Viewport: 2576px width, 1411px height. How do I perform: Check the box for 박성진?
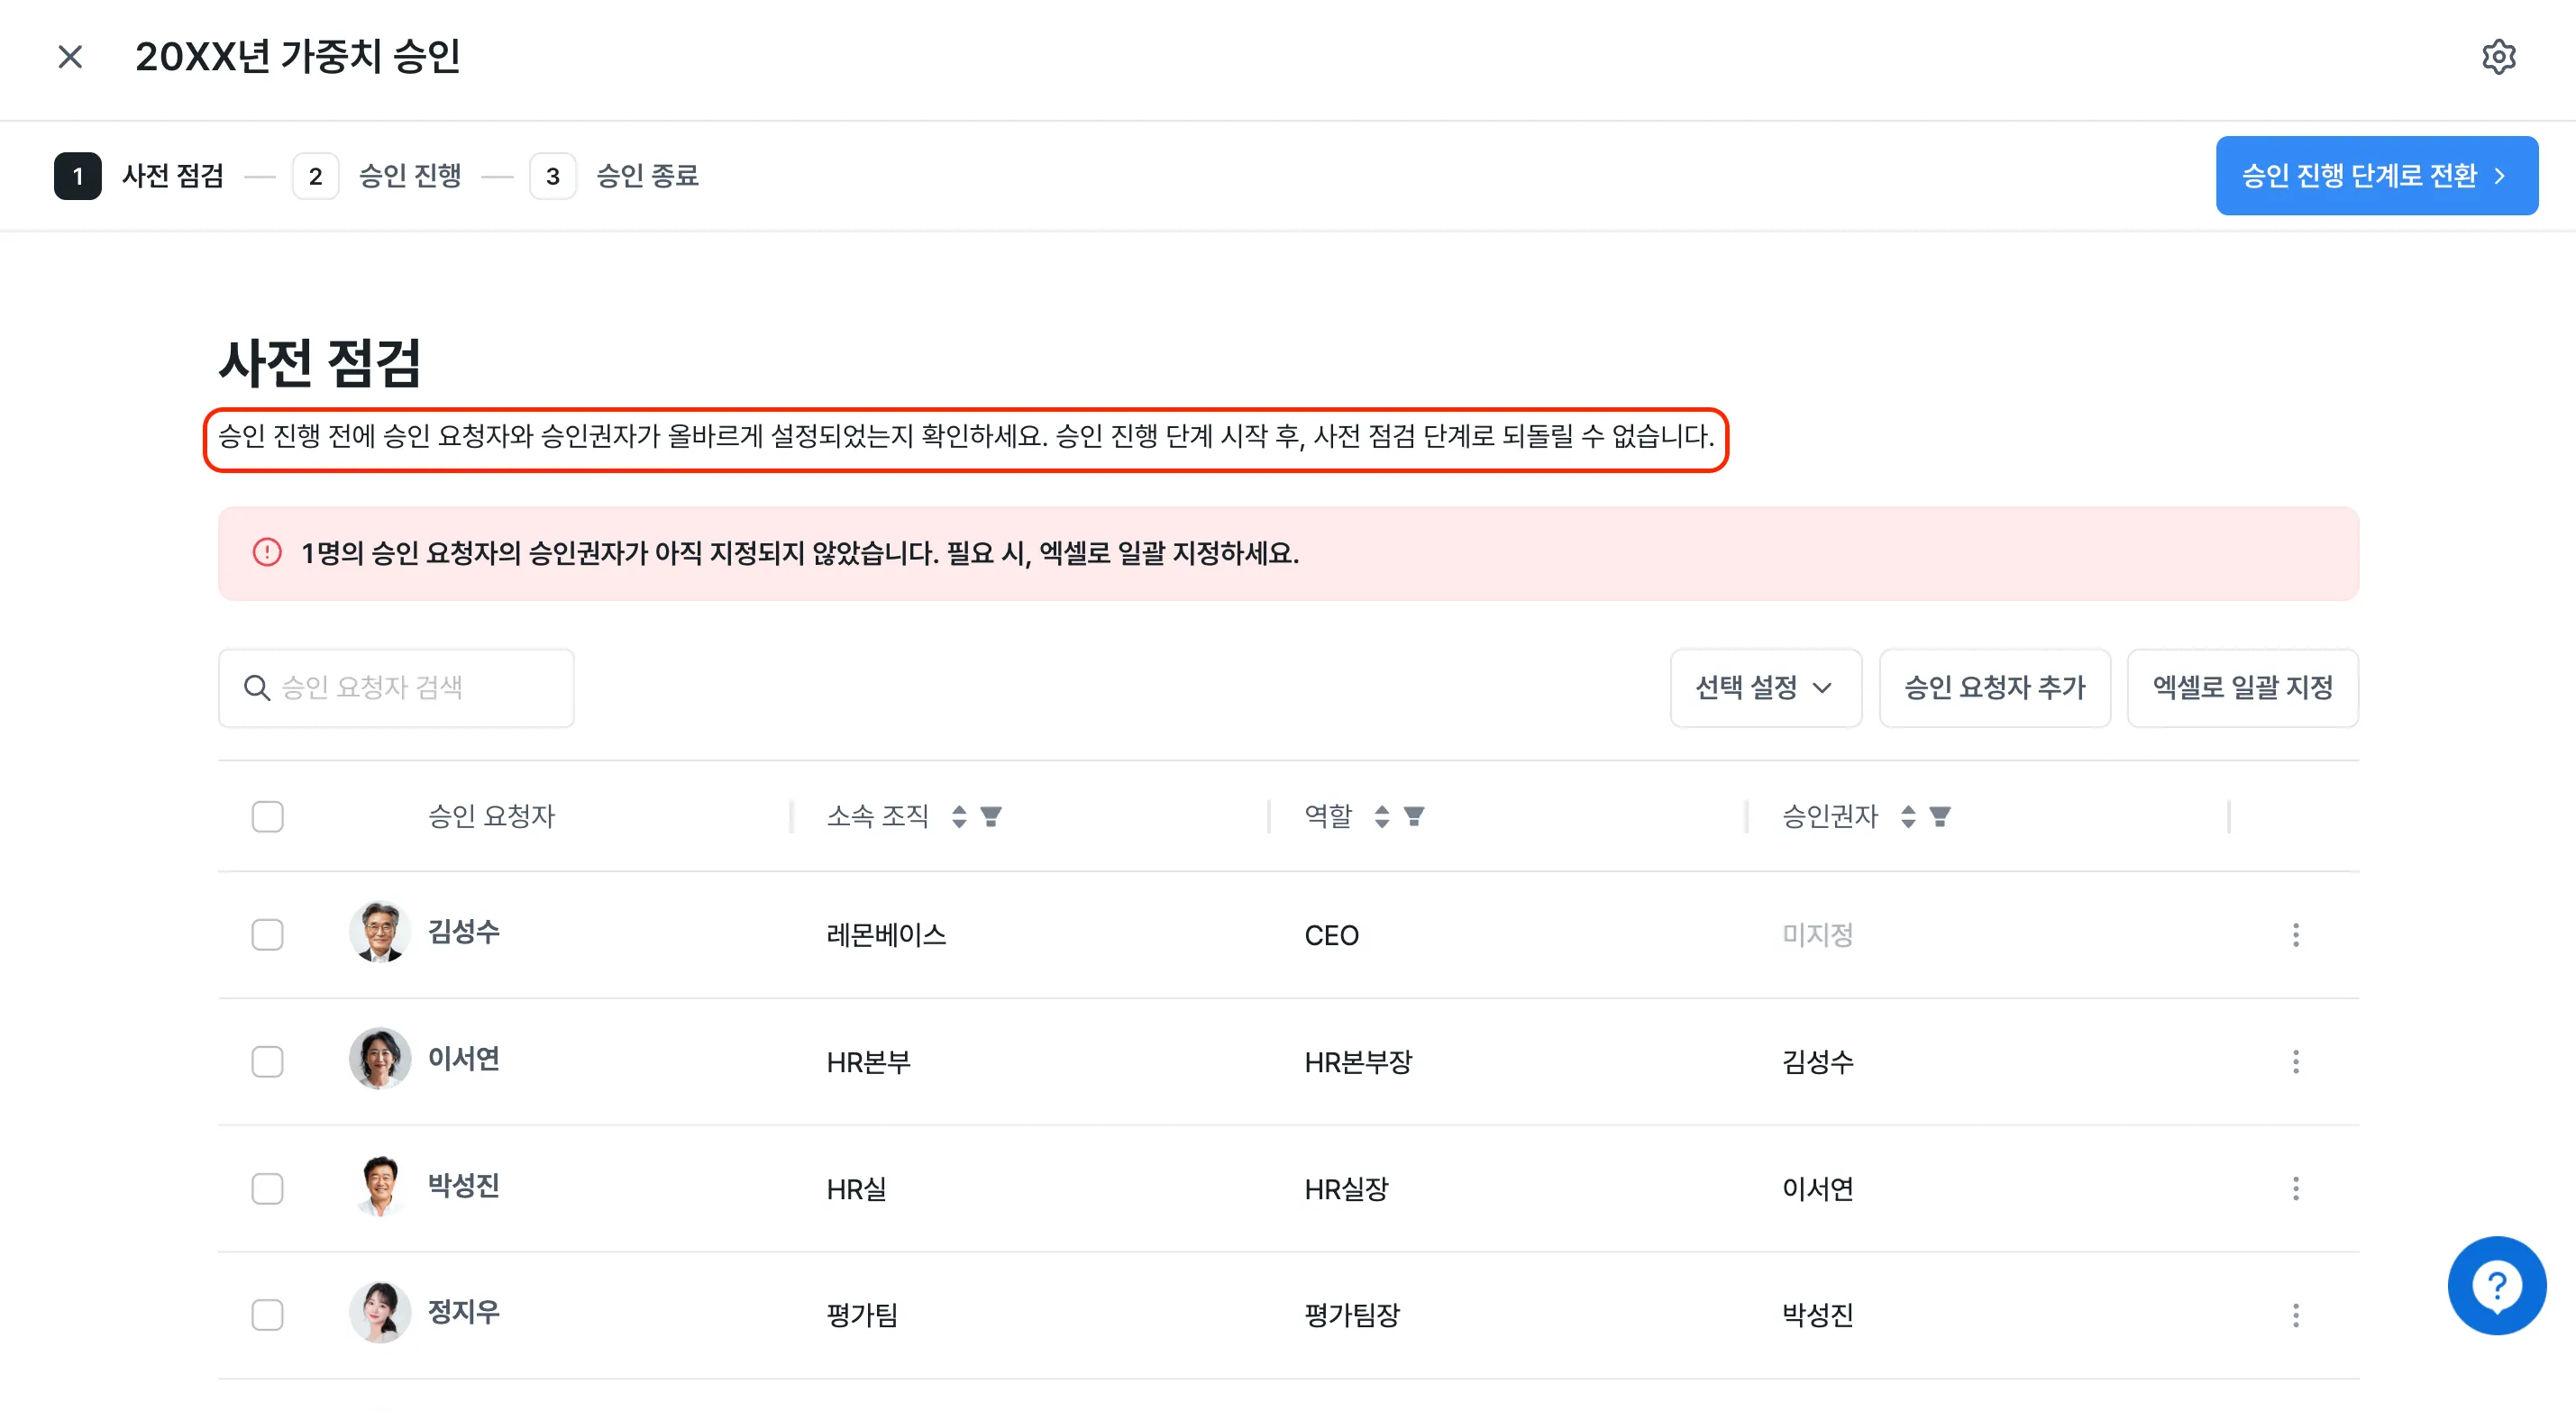coord(268,1189)
